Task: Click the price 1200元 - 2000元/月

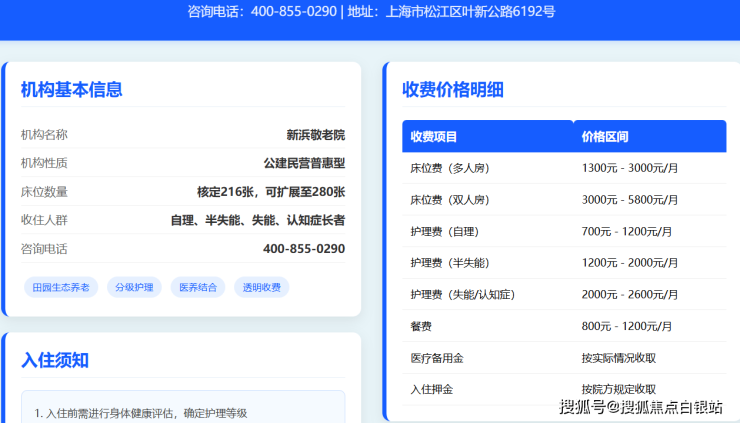Action: point(630,263)
